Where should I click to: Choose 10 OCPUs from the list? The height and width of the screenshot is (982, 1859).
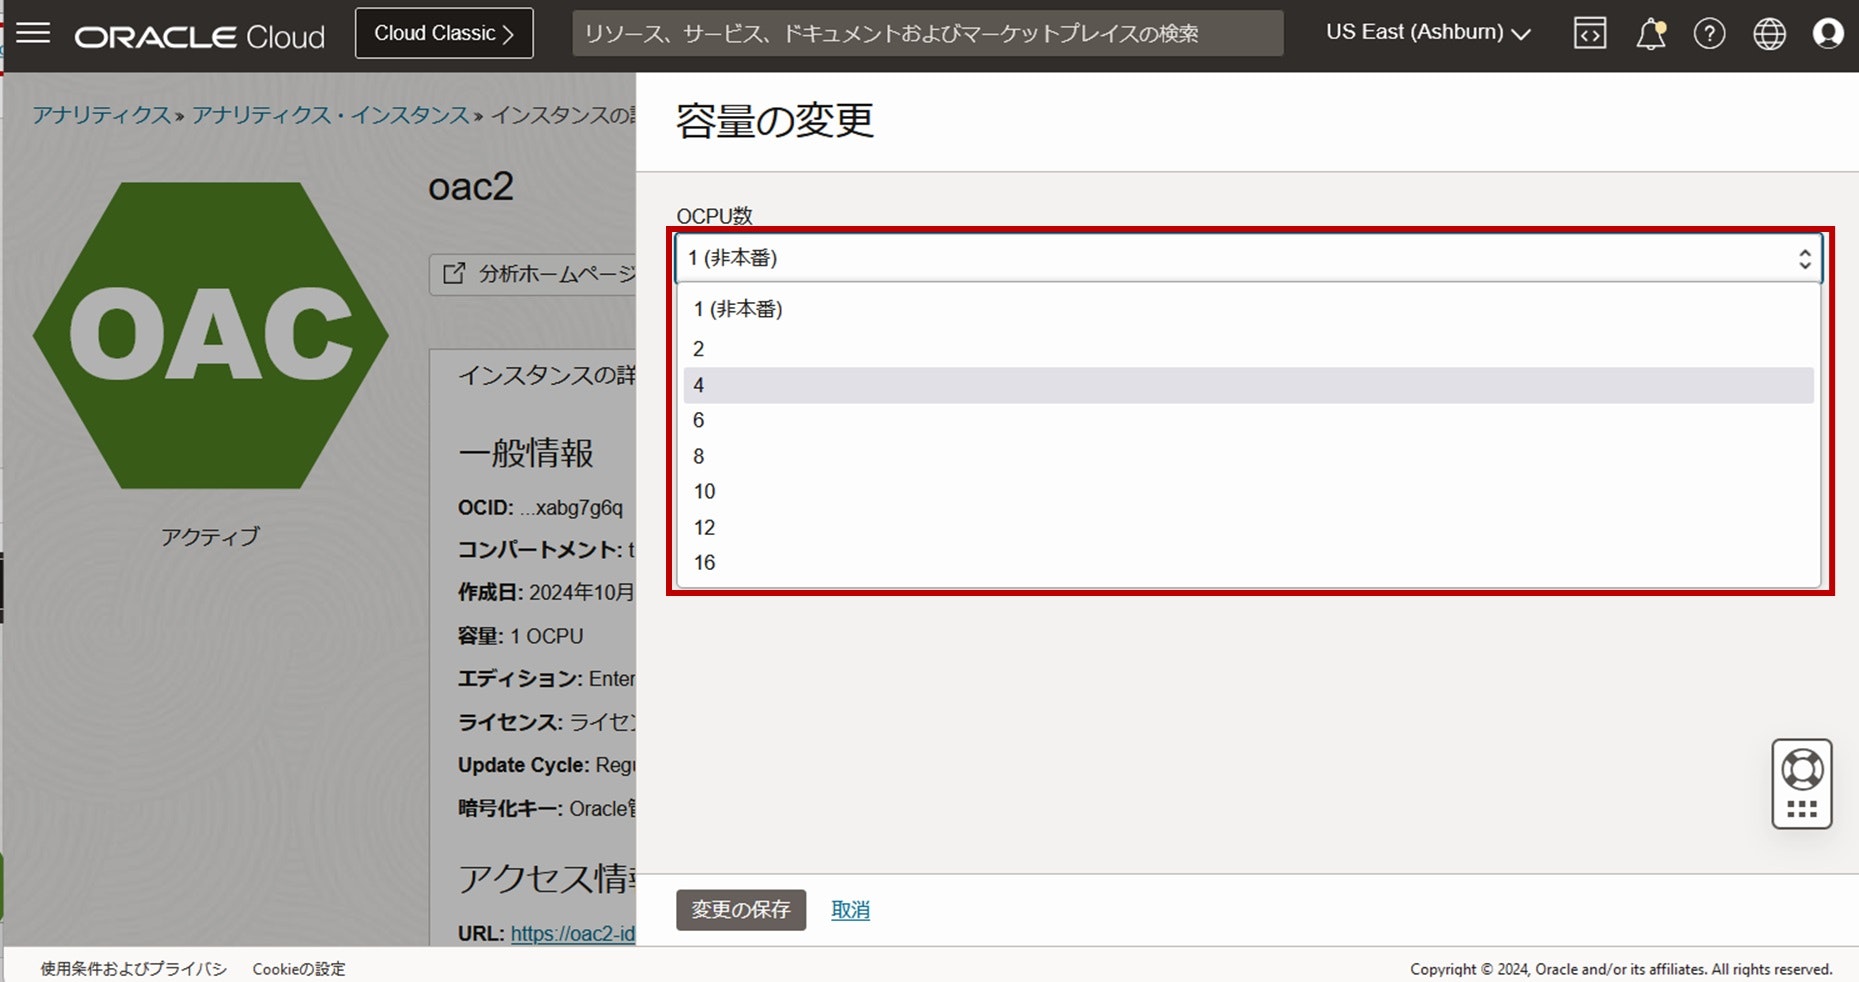(x=1248, y=491)
